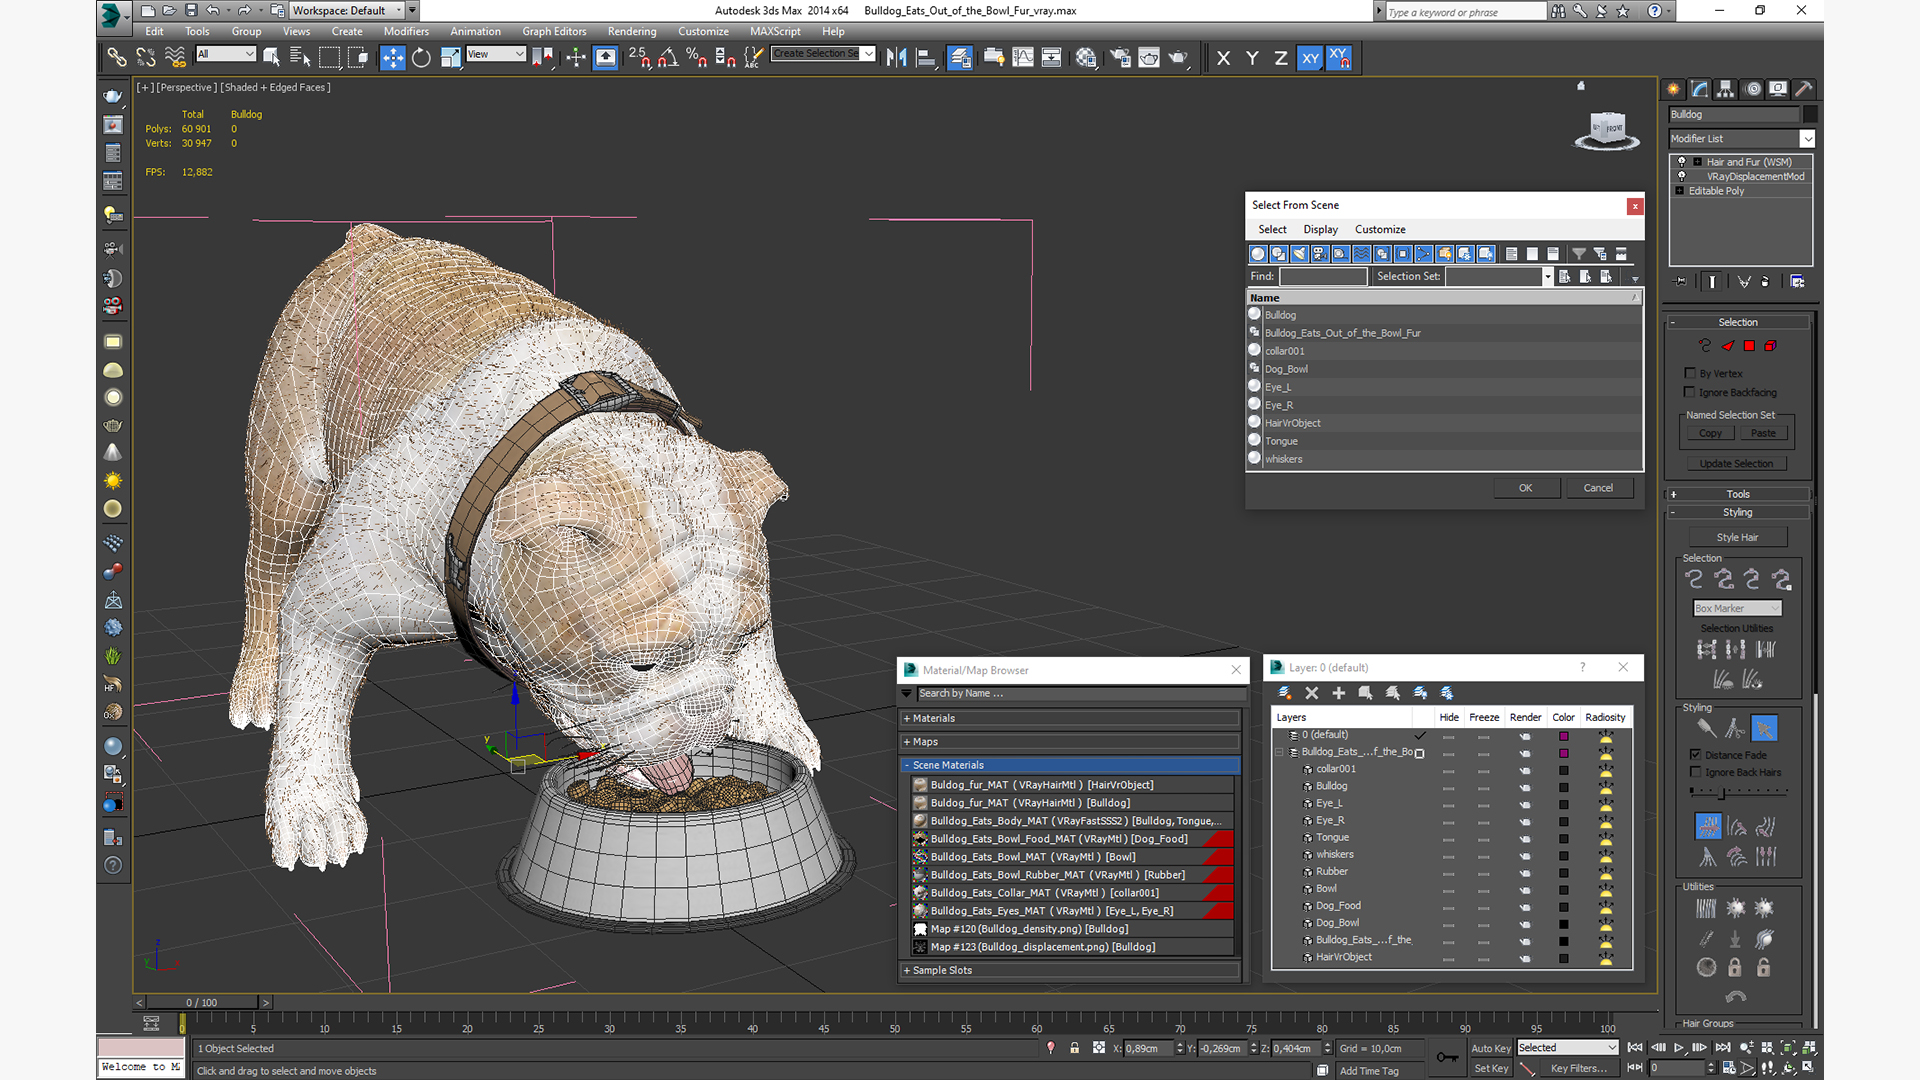The image size is (1920, 1080).
Task: Click Polygon sub-object selection icon
Action: pyautogui.click(x=1749, y=346)
